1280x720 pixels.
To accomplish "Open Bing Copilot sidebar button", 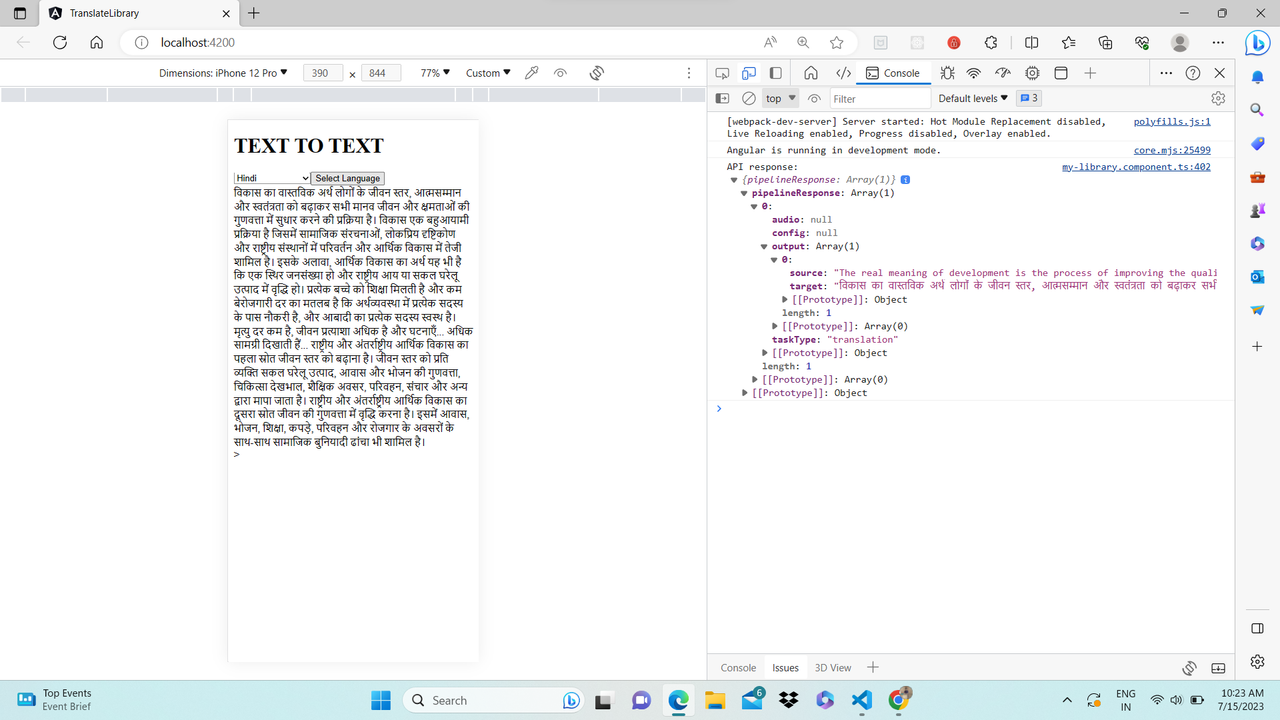I will click(1257, 42).
